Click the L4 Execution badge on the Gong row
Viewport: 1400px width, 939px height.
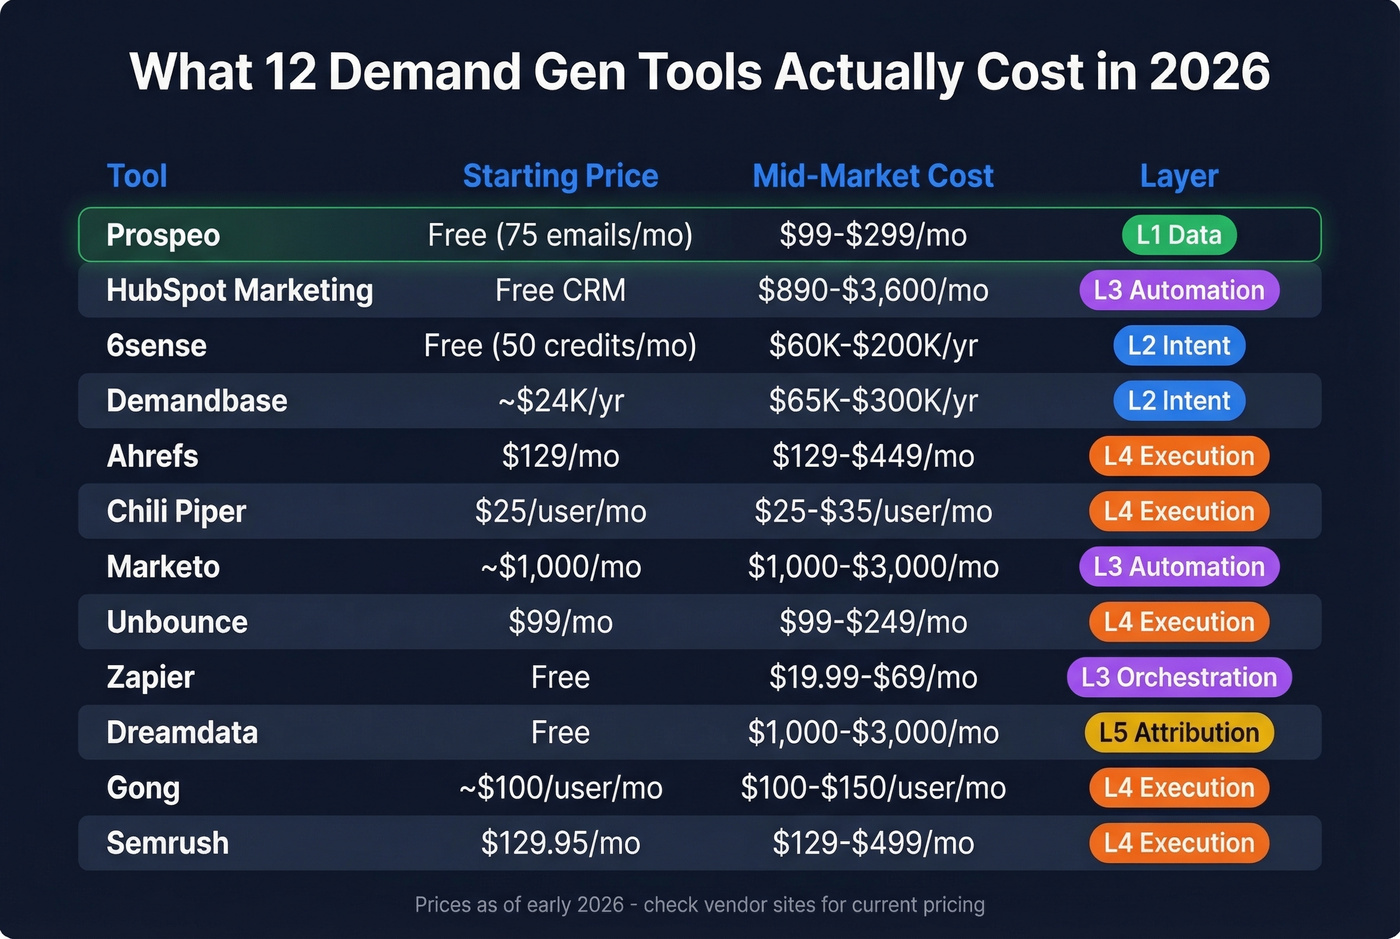click(x=1179, y=787)
